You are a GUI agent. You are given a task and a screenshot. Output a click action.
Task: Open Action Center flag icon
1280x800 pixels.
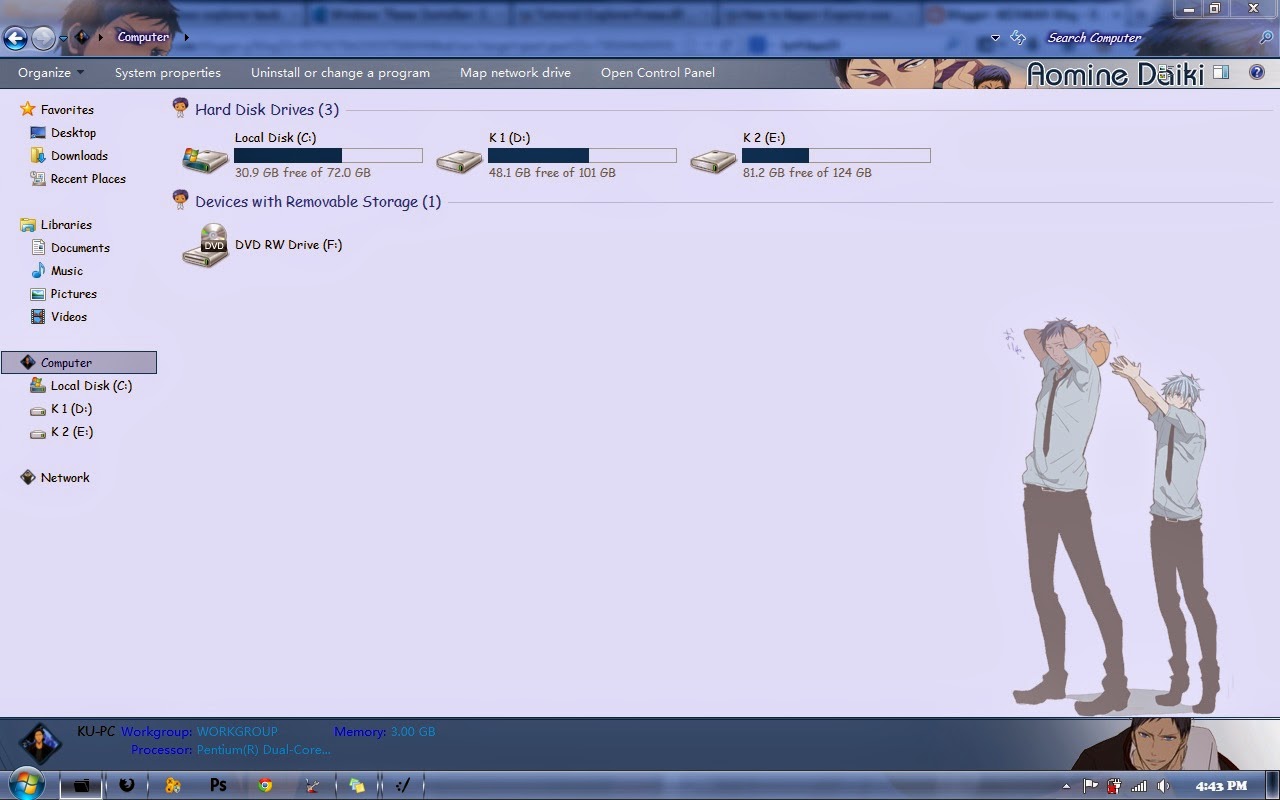coord(1091,786)
